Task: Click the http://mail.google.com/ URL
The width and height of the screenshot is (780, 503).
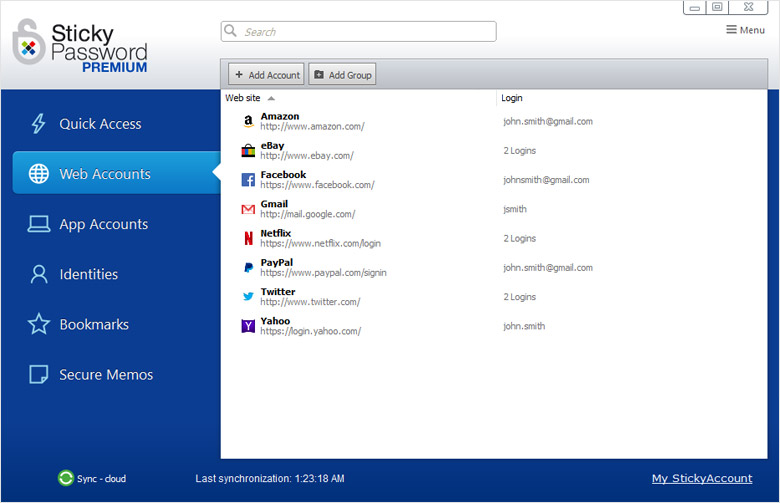Action: 308,214
